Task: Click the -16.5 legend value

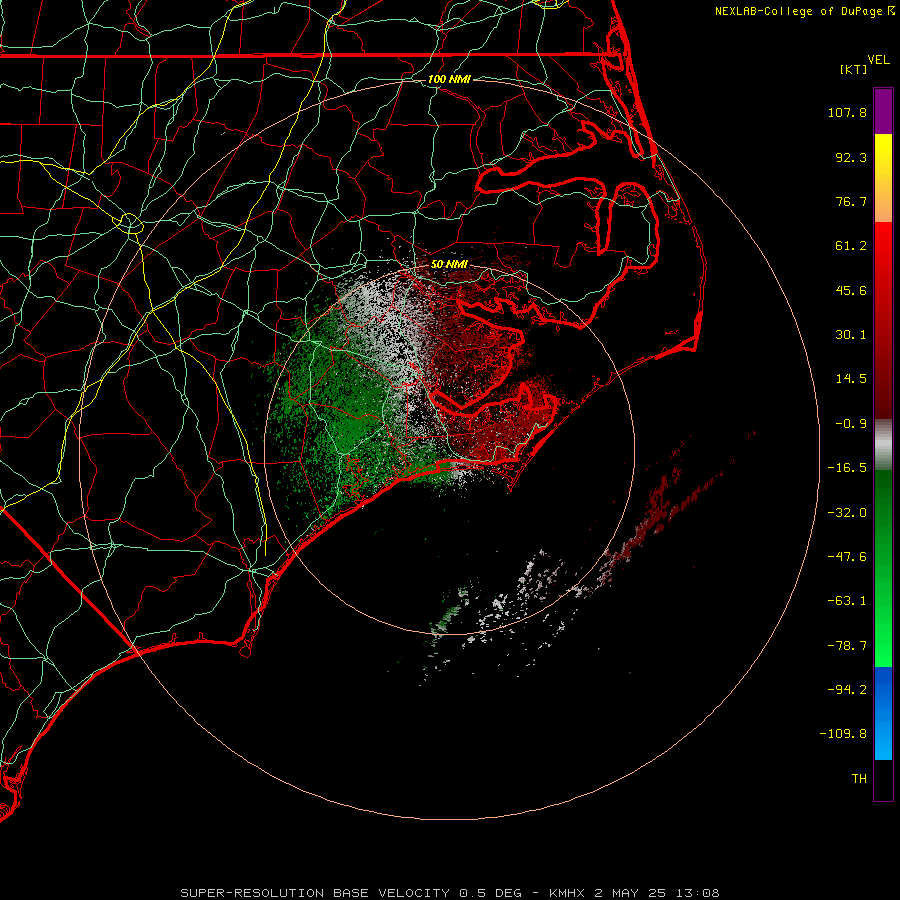Action: point(847,468)
